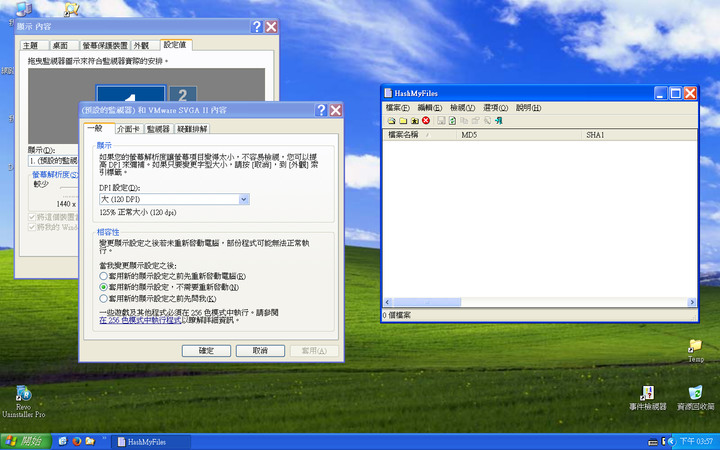720x450 pixels.
Task: Click HashMyFiles Add Files toolbar icon
Action: (x=391, y=121)
